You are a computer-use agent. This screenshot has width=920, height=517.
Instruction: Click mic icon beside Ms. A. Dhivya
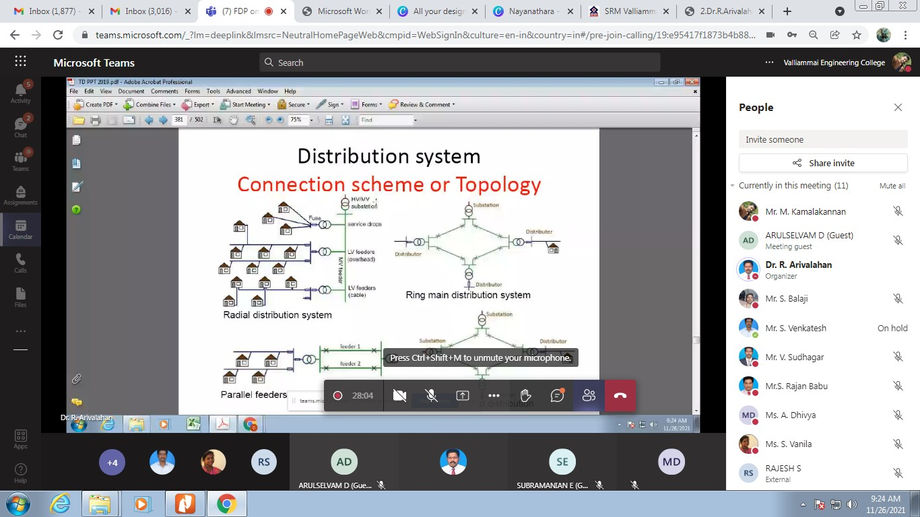pos(898,415)
